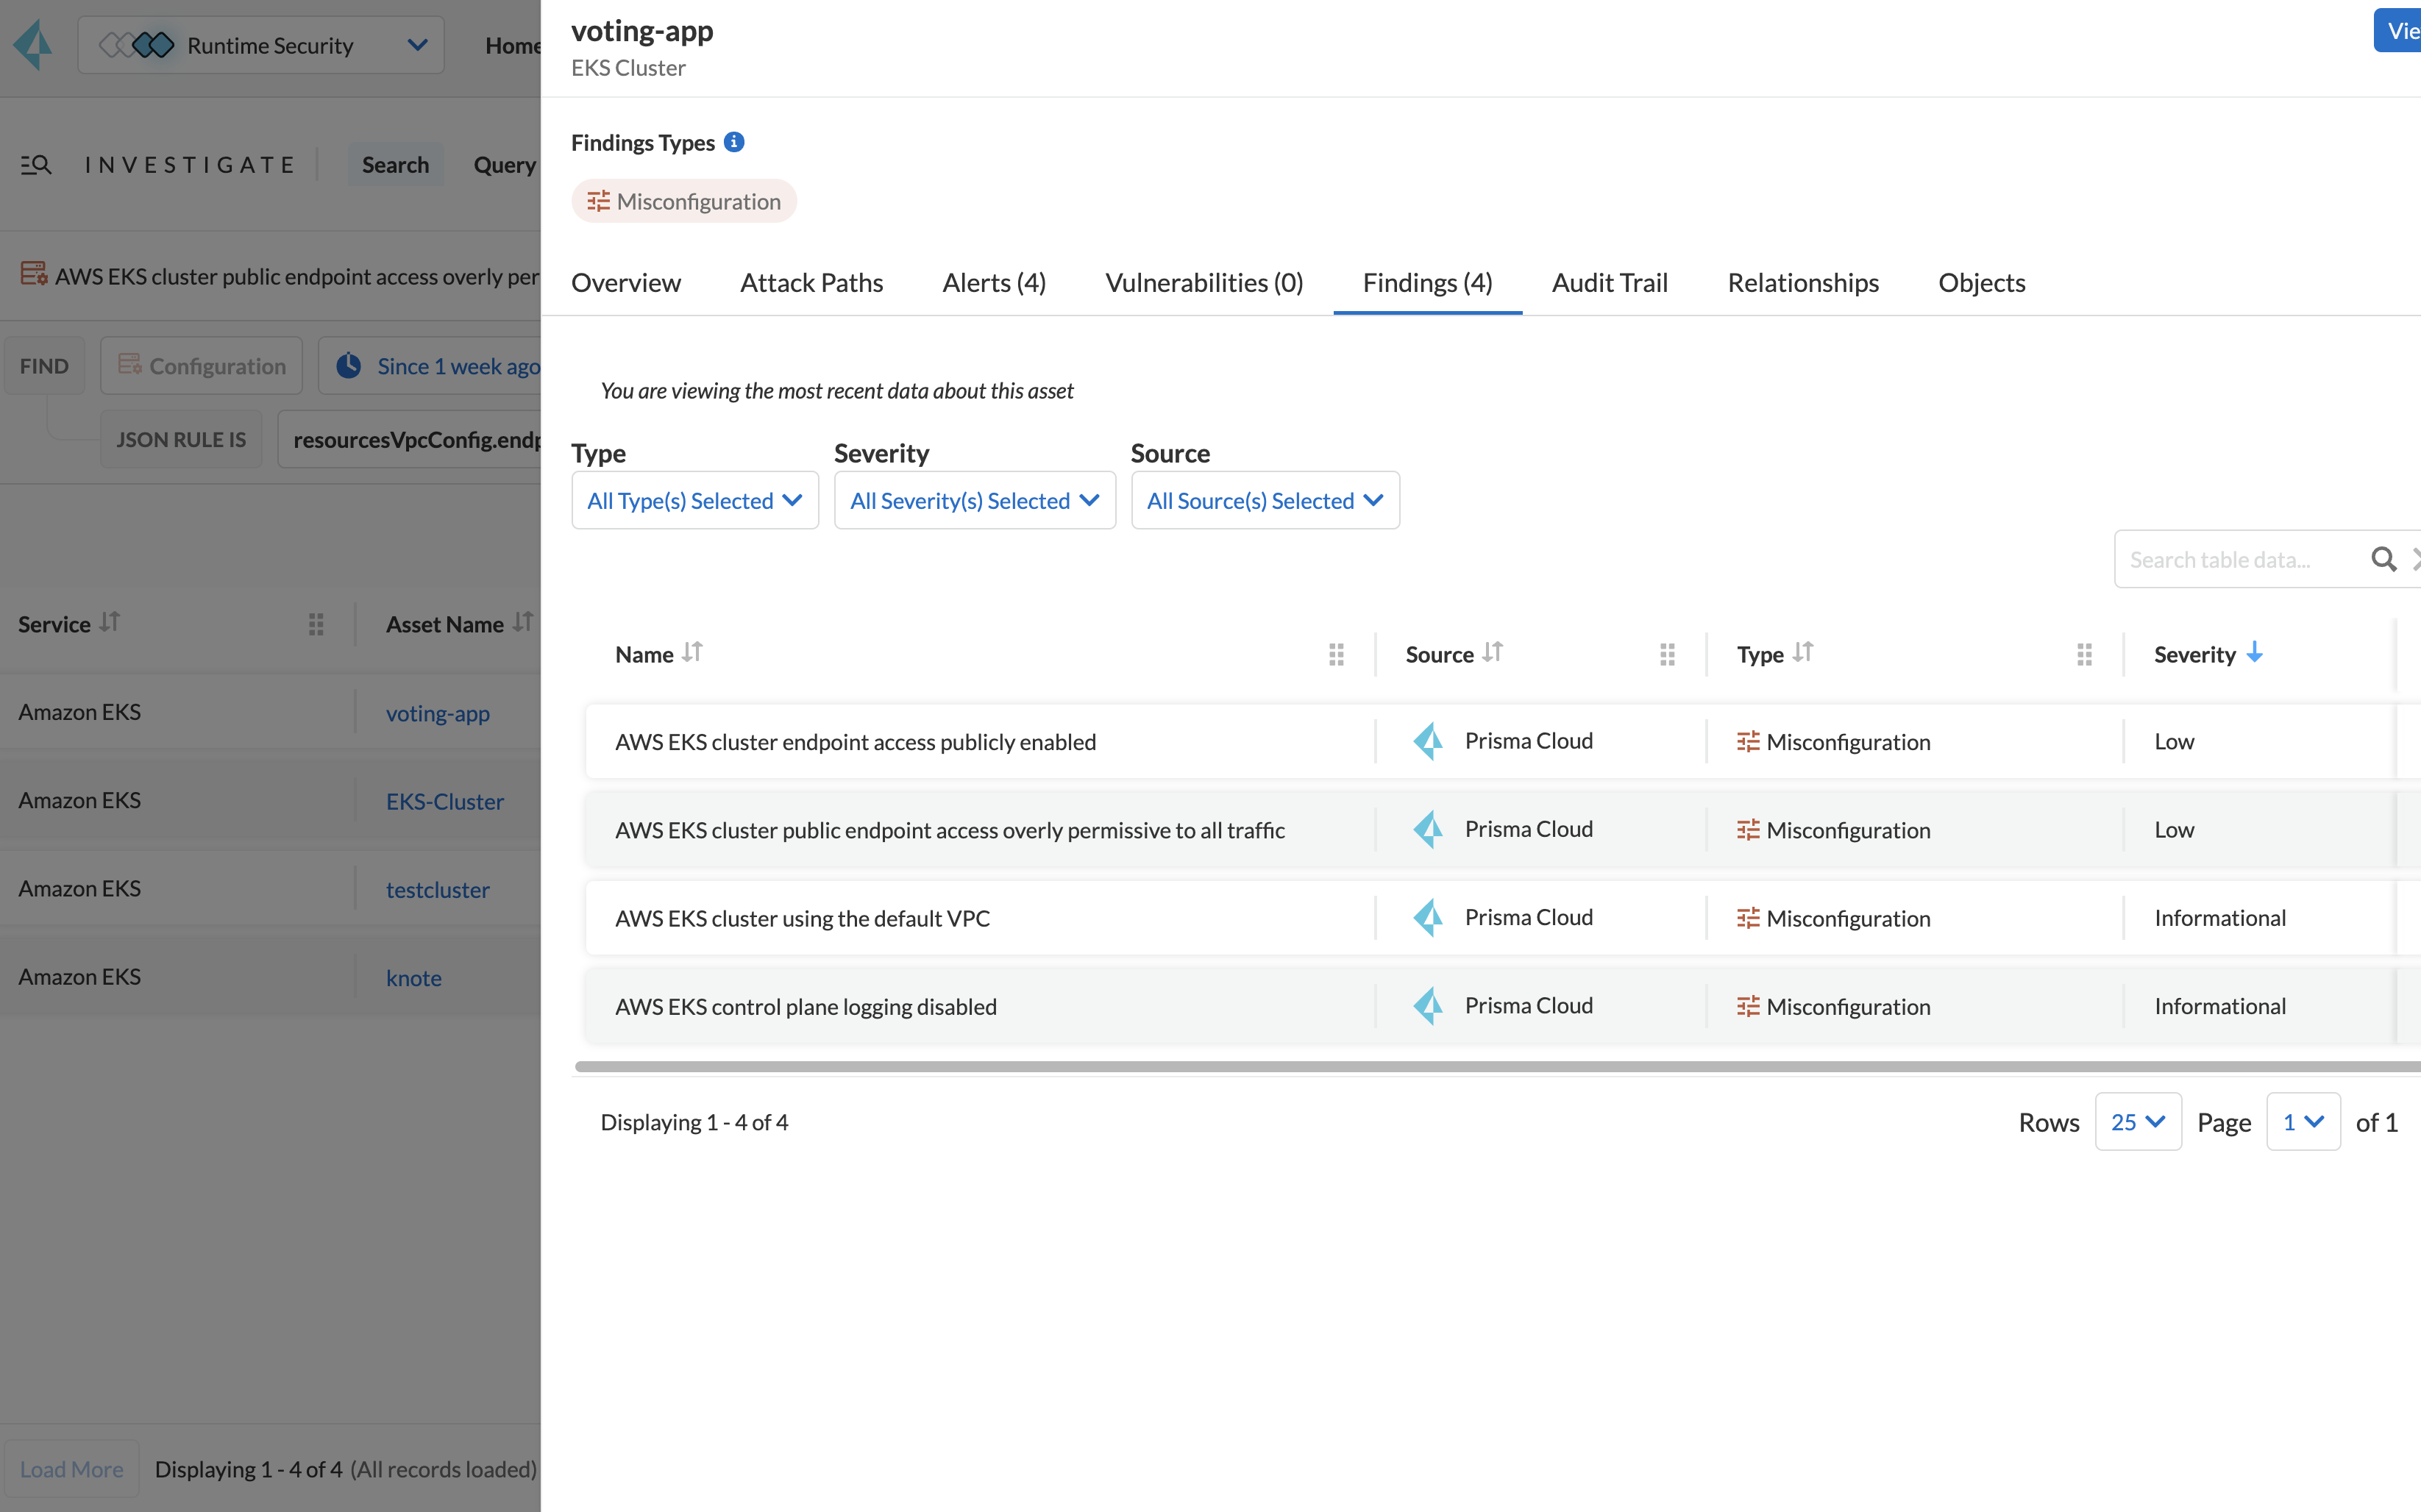Switch to the Attack Paths tab
The width and height of the screenshot is (2421, 1512).
pos(811,283)
